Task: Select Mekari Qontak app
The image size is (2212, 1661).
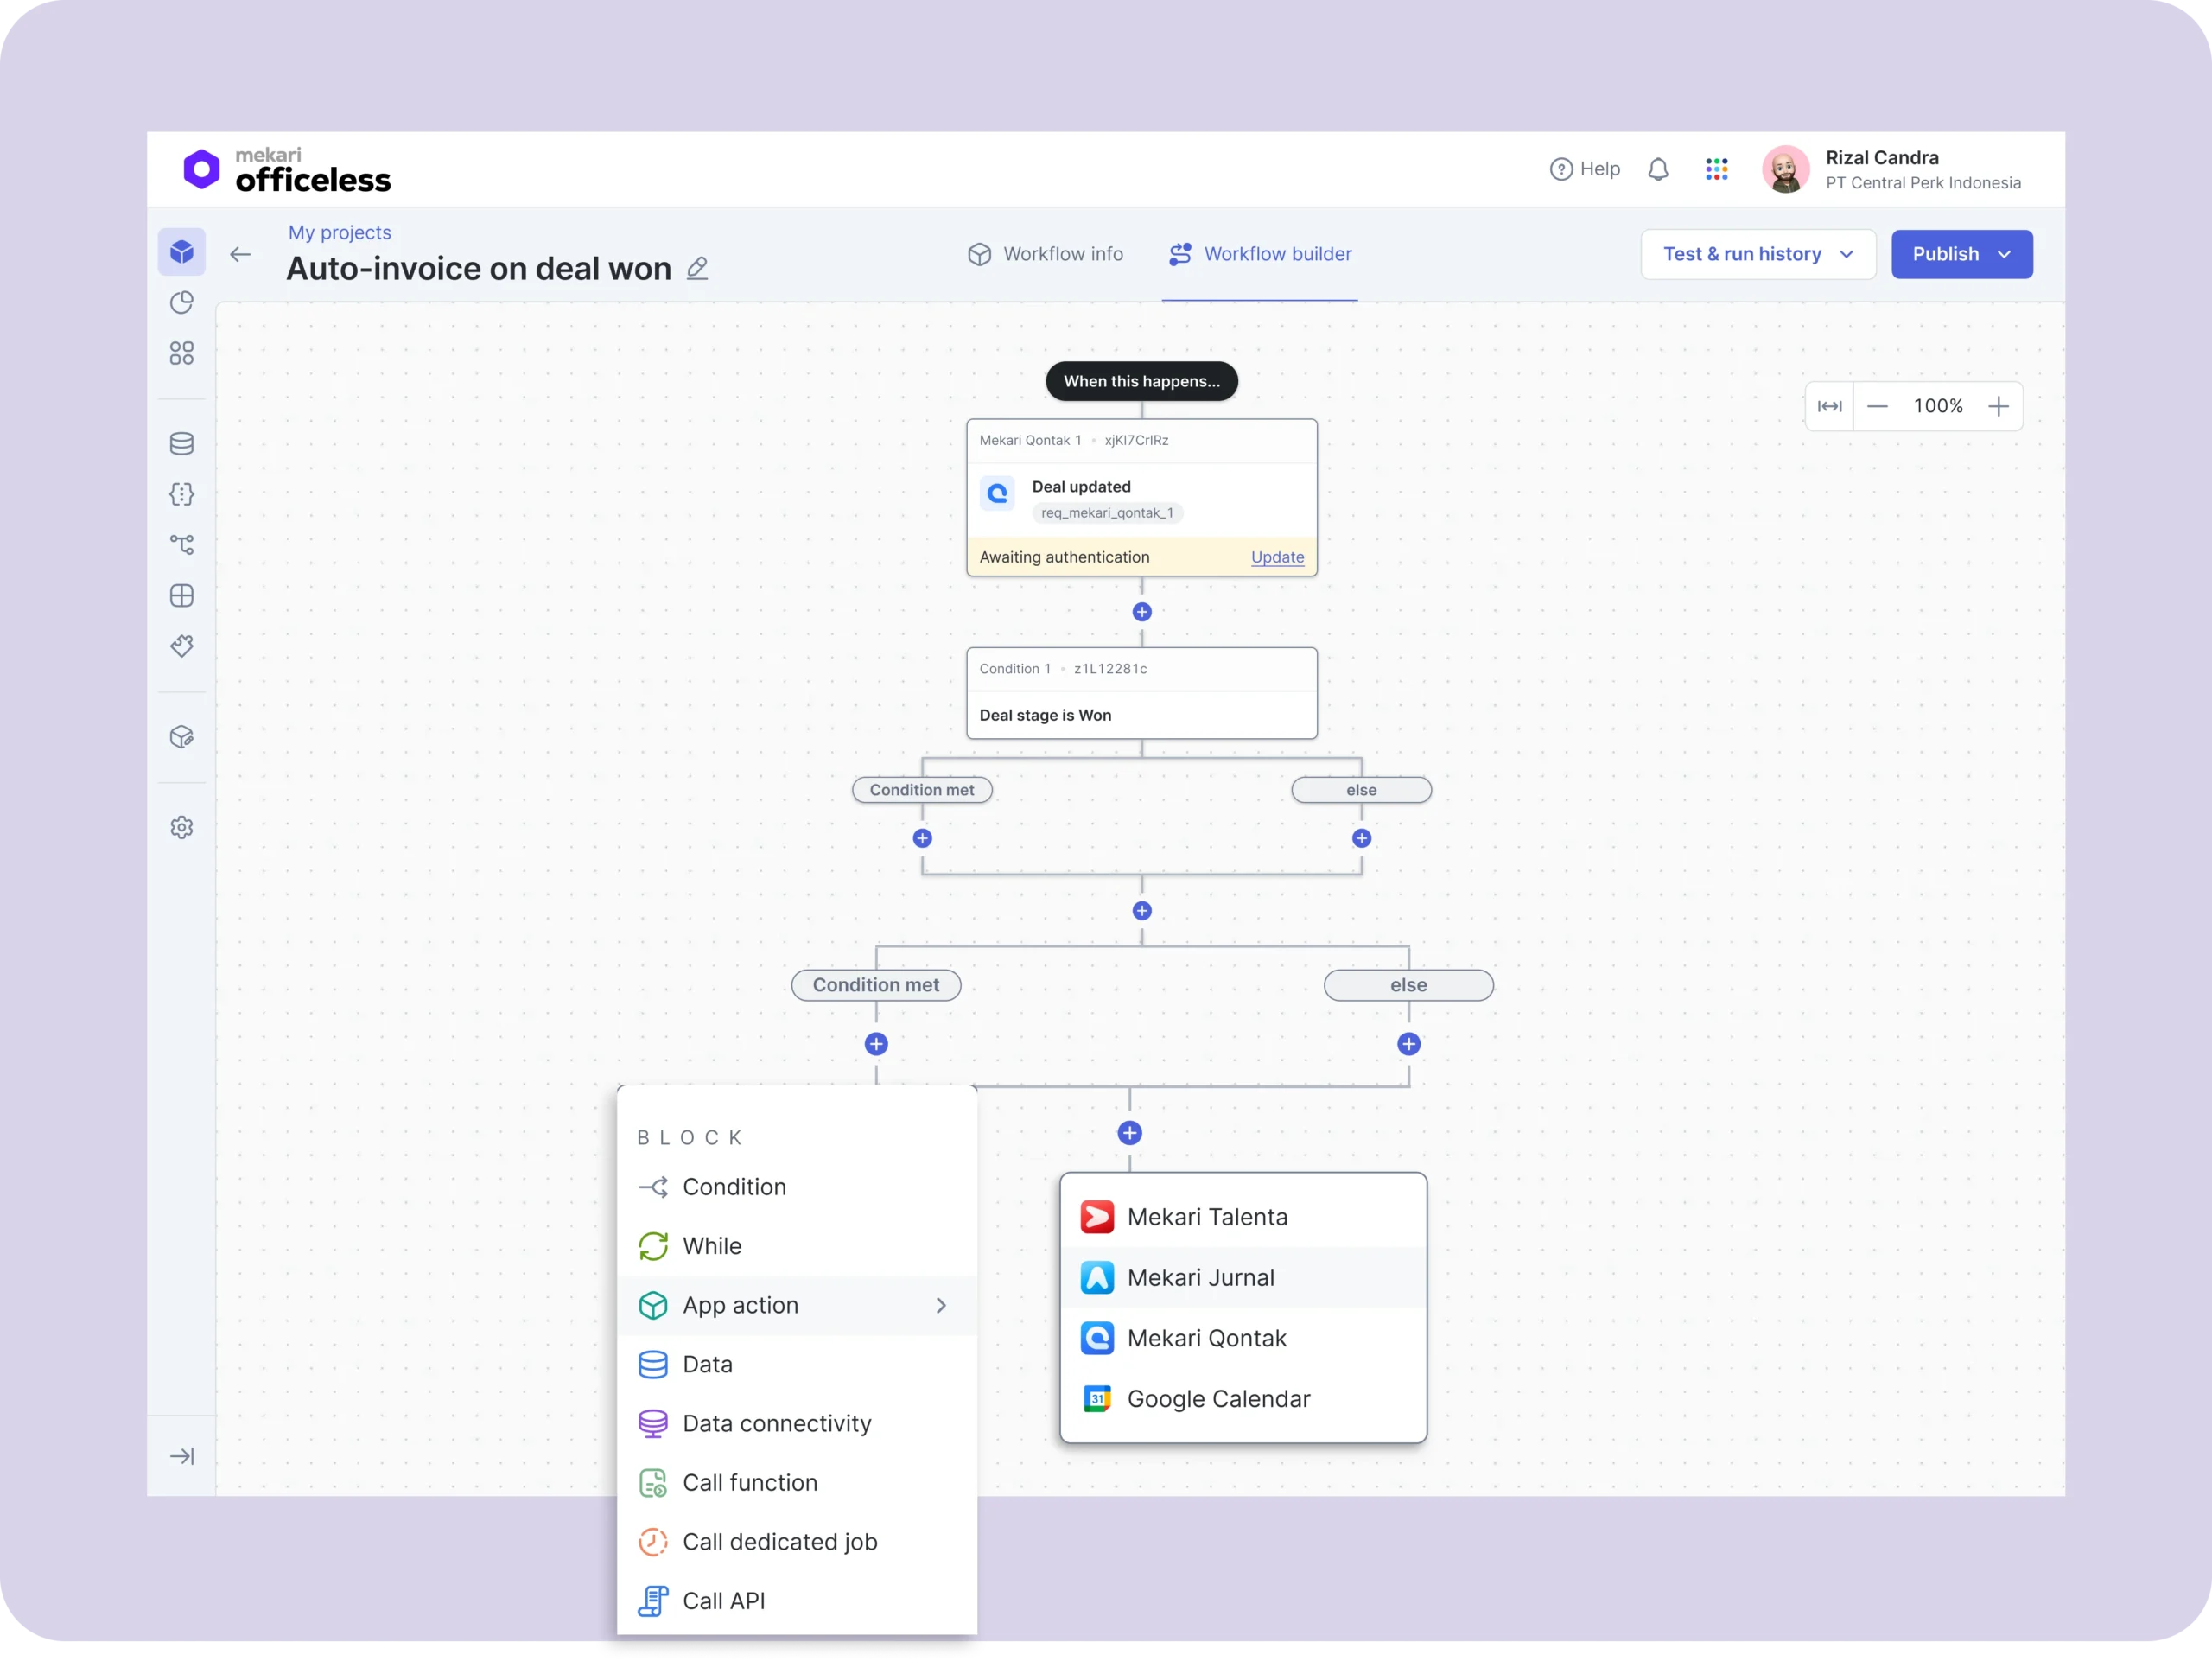Action: click(1243, 1338)
